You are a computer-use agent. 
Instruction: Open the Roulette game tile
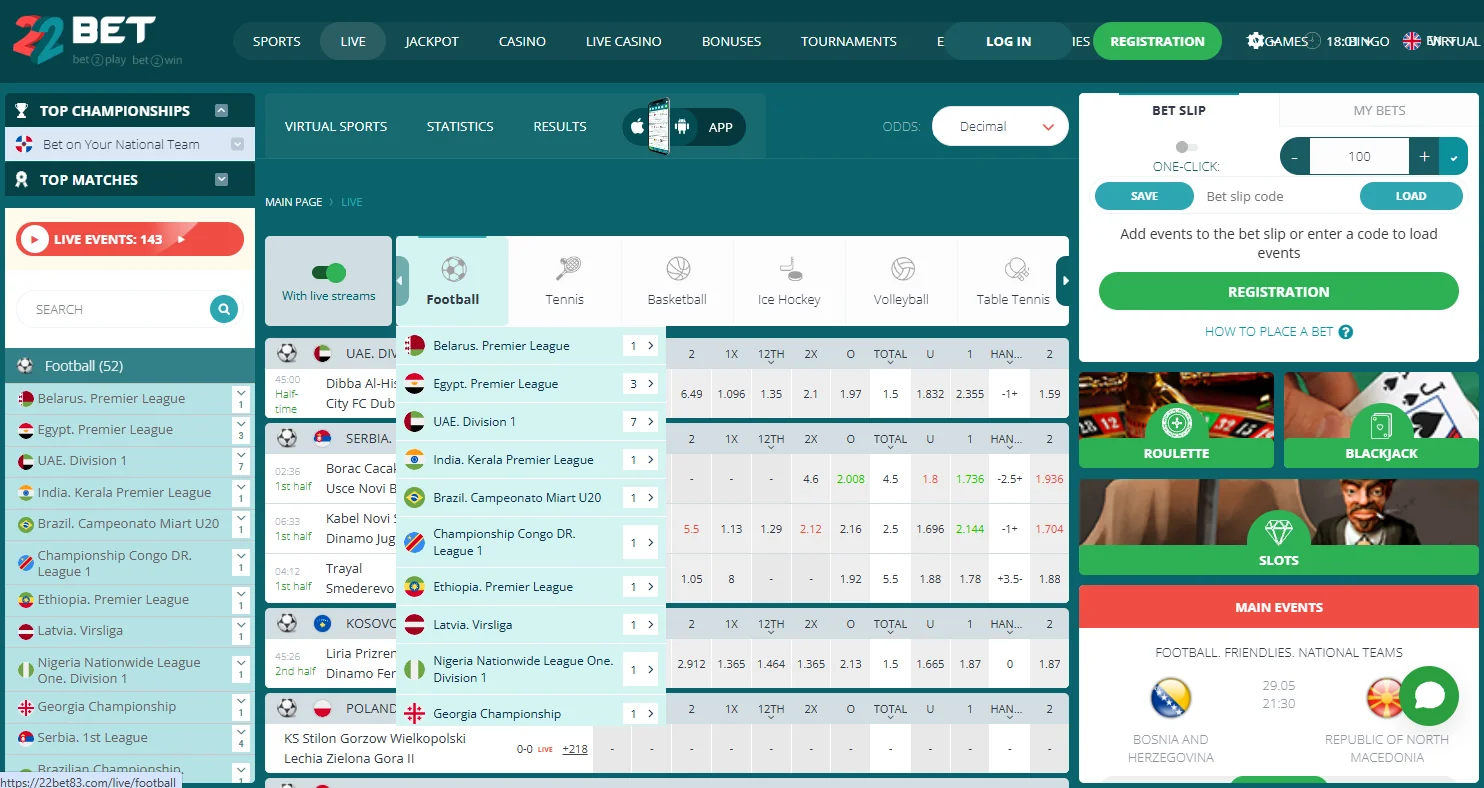click(x=1176, y=420)
